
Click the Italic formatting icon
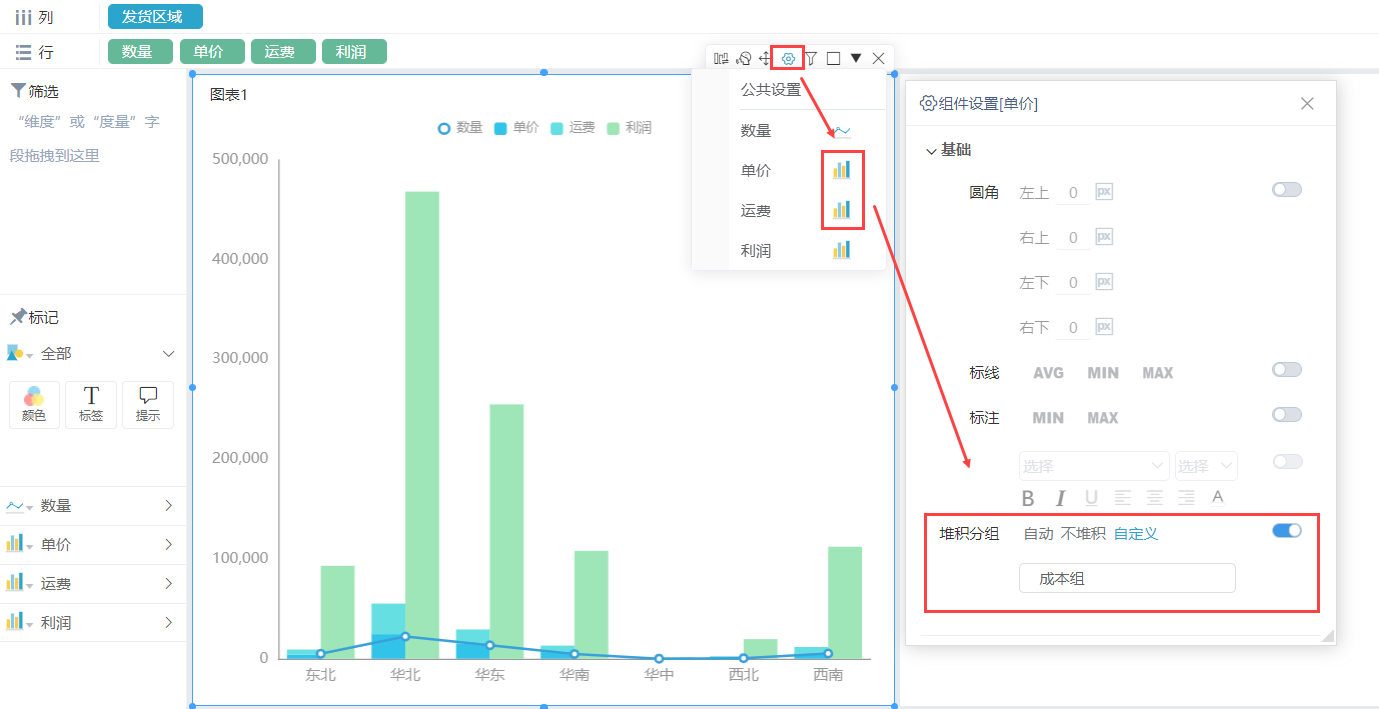pyautogui.click(x=1061, y=498)
